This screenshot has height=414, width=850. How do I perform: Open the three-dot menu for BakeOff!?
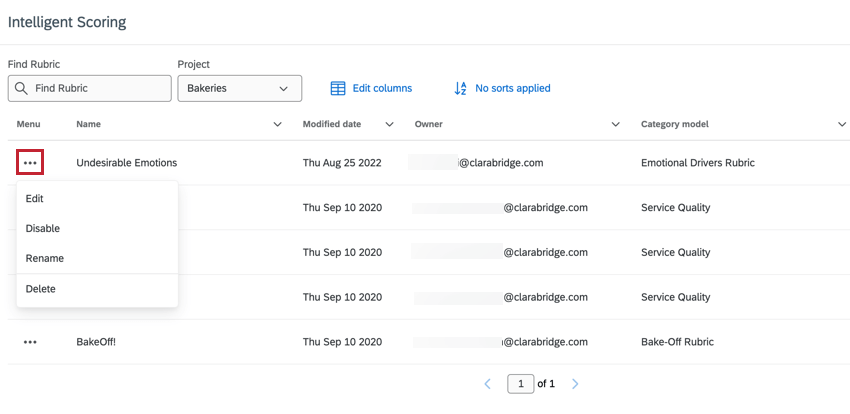coord(30,342)
